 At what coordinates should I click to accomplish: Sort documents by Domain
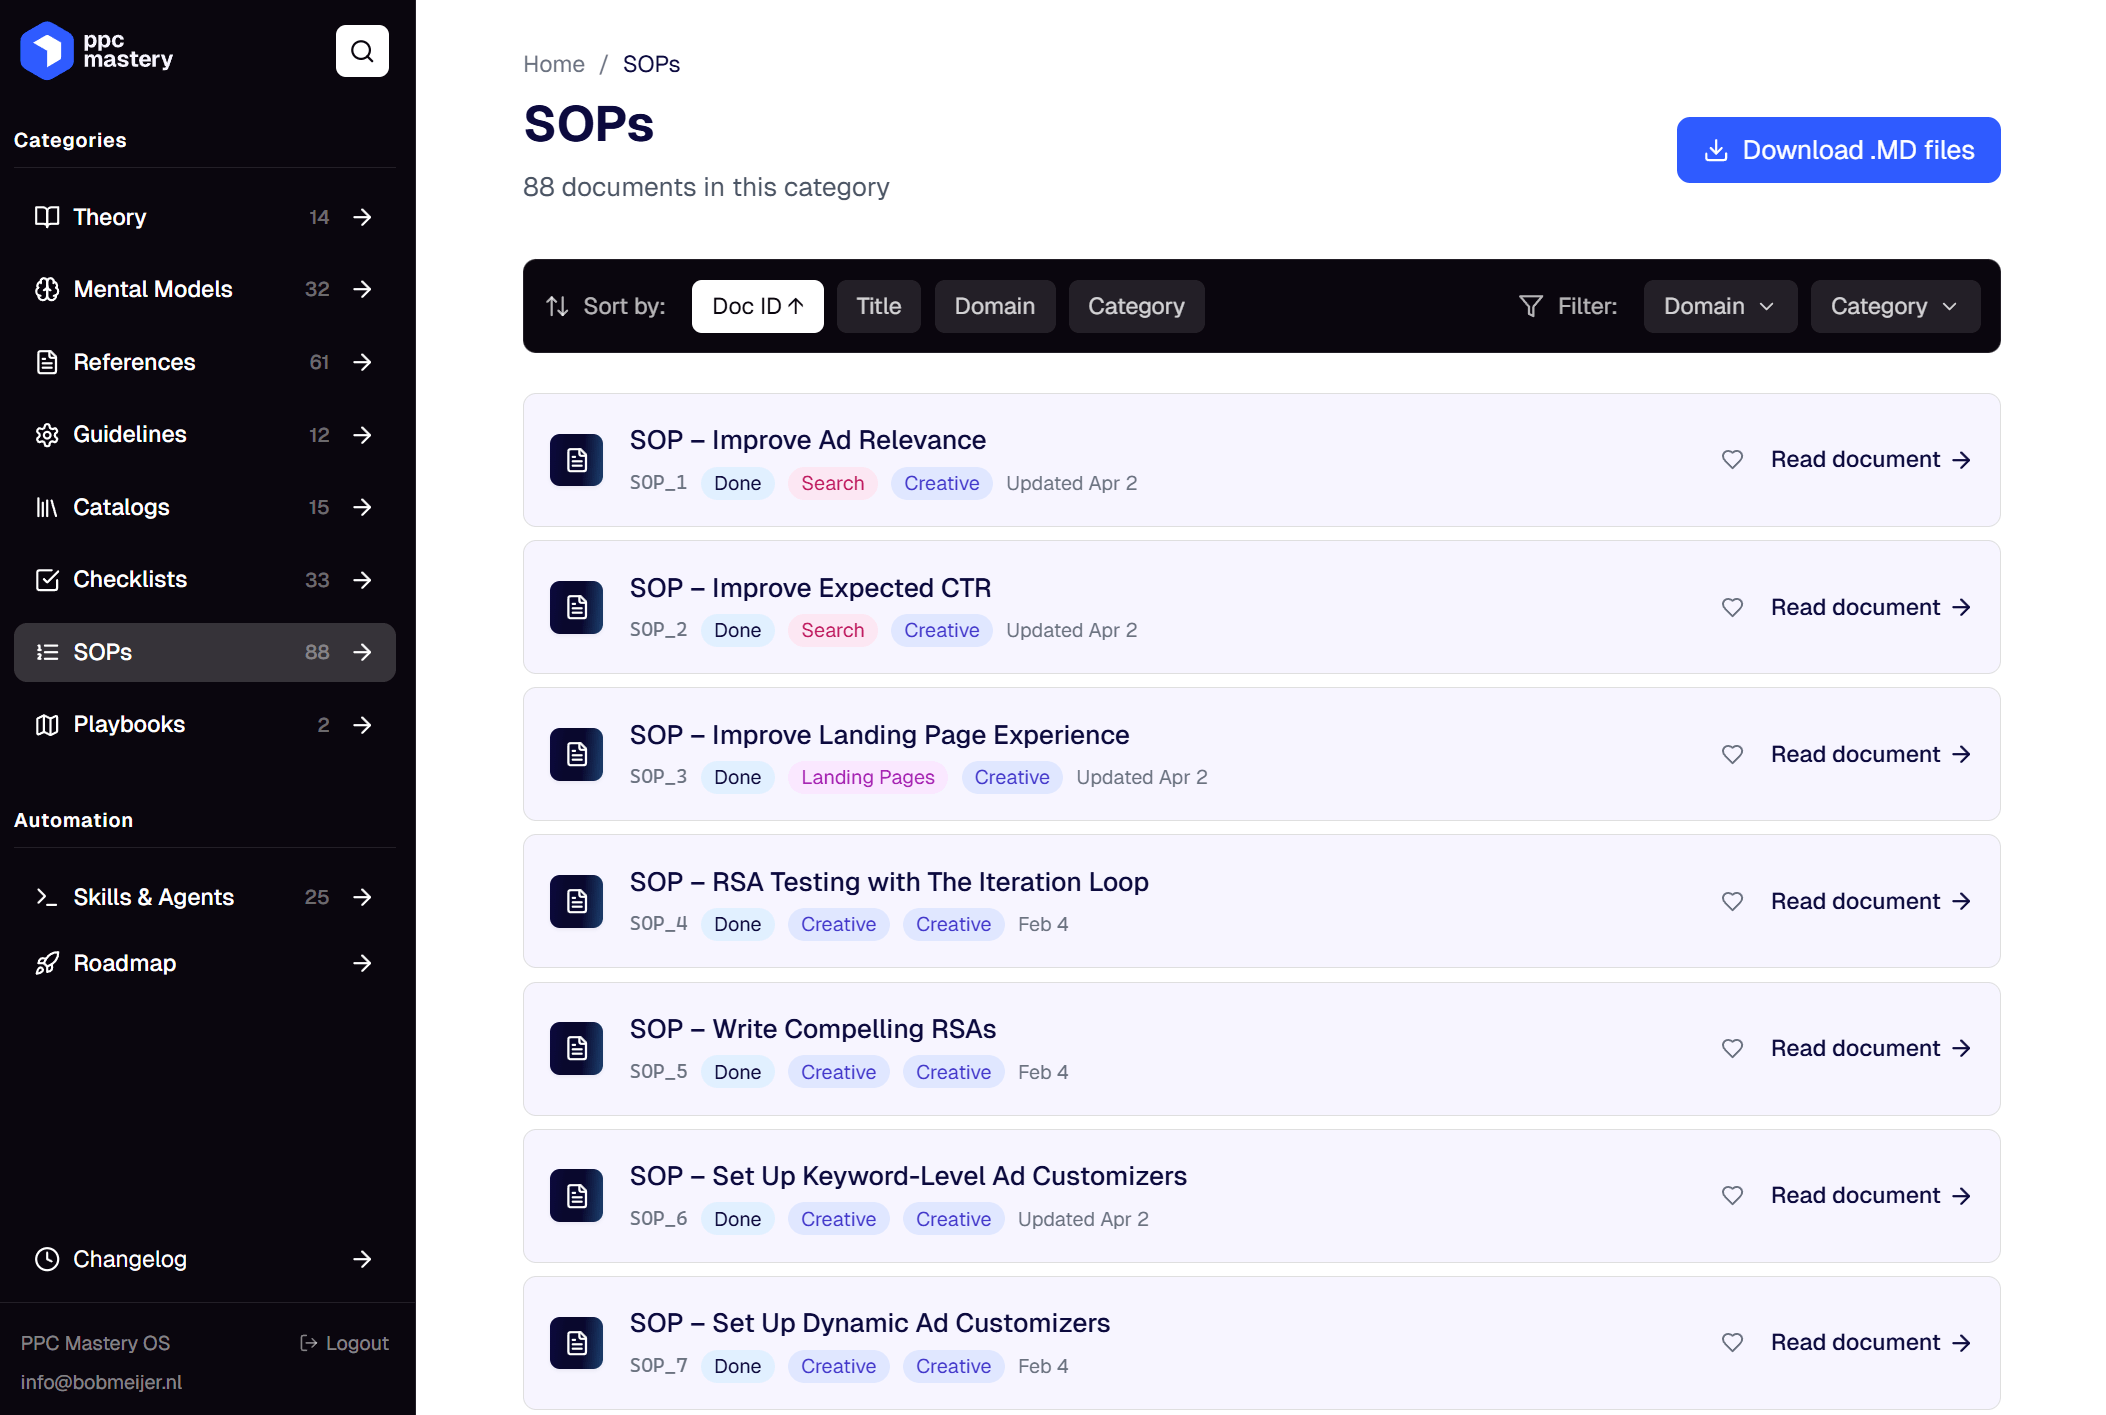pyautogui.click(x=994, y=306)
